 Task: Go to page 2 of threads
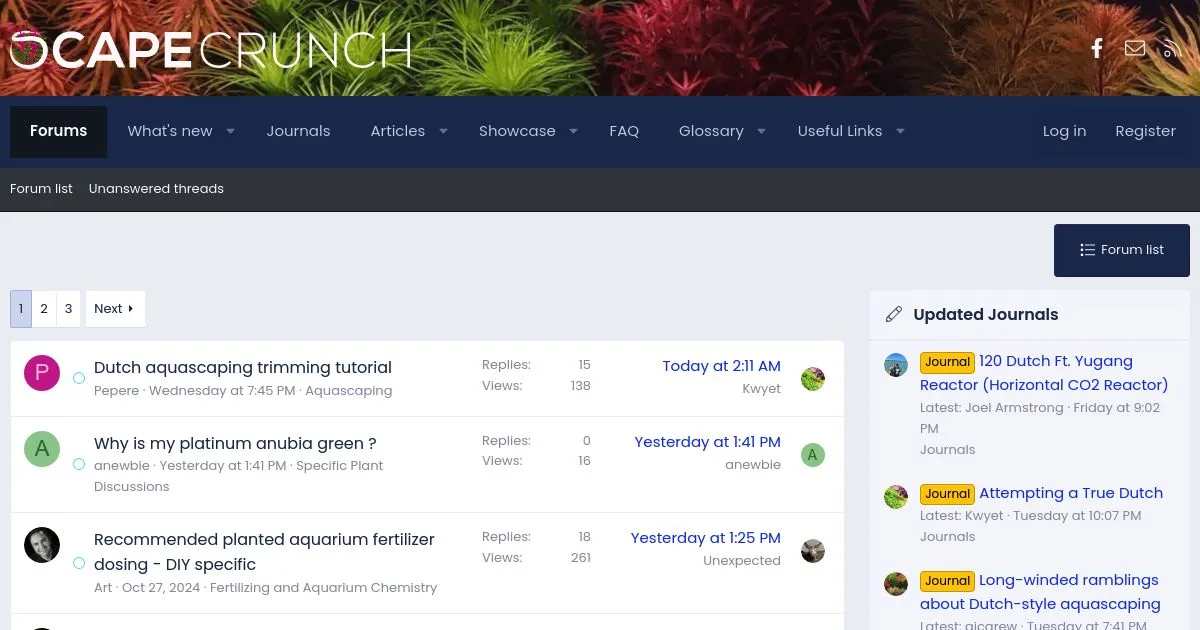(x=44, y=309)
